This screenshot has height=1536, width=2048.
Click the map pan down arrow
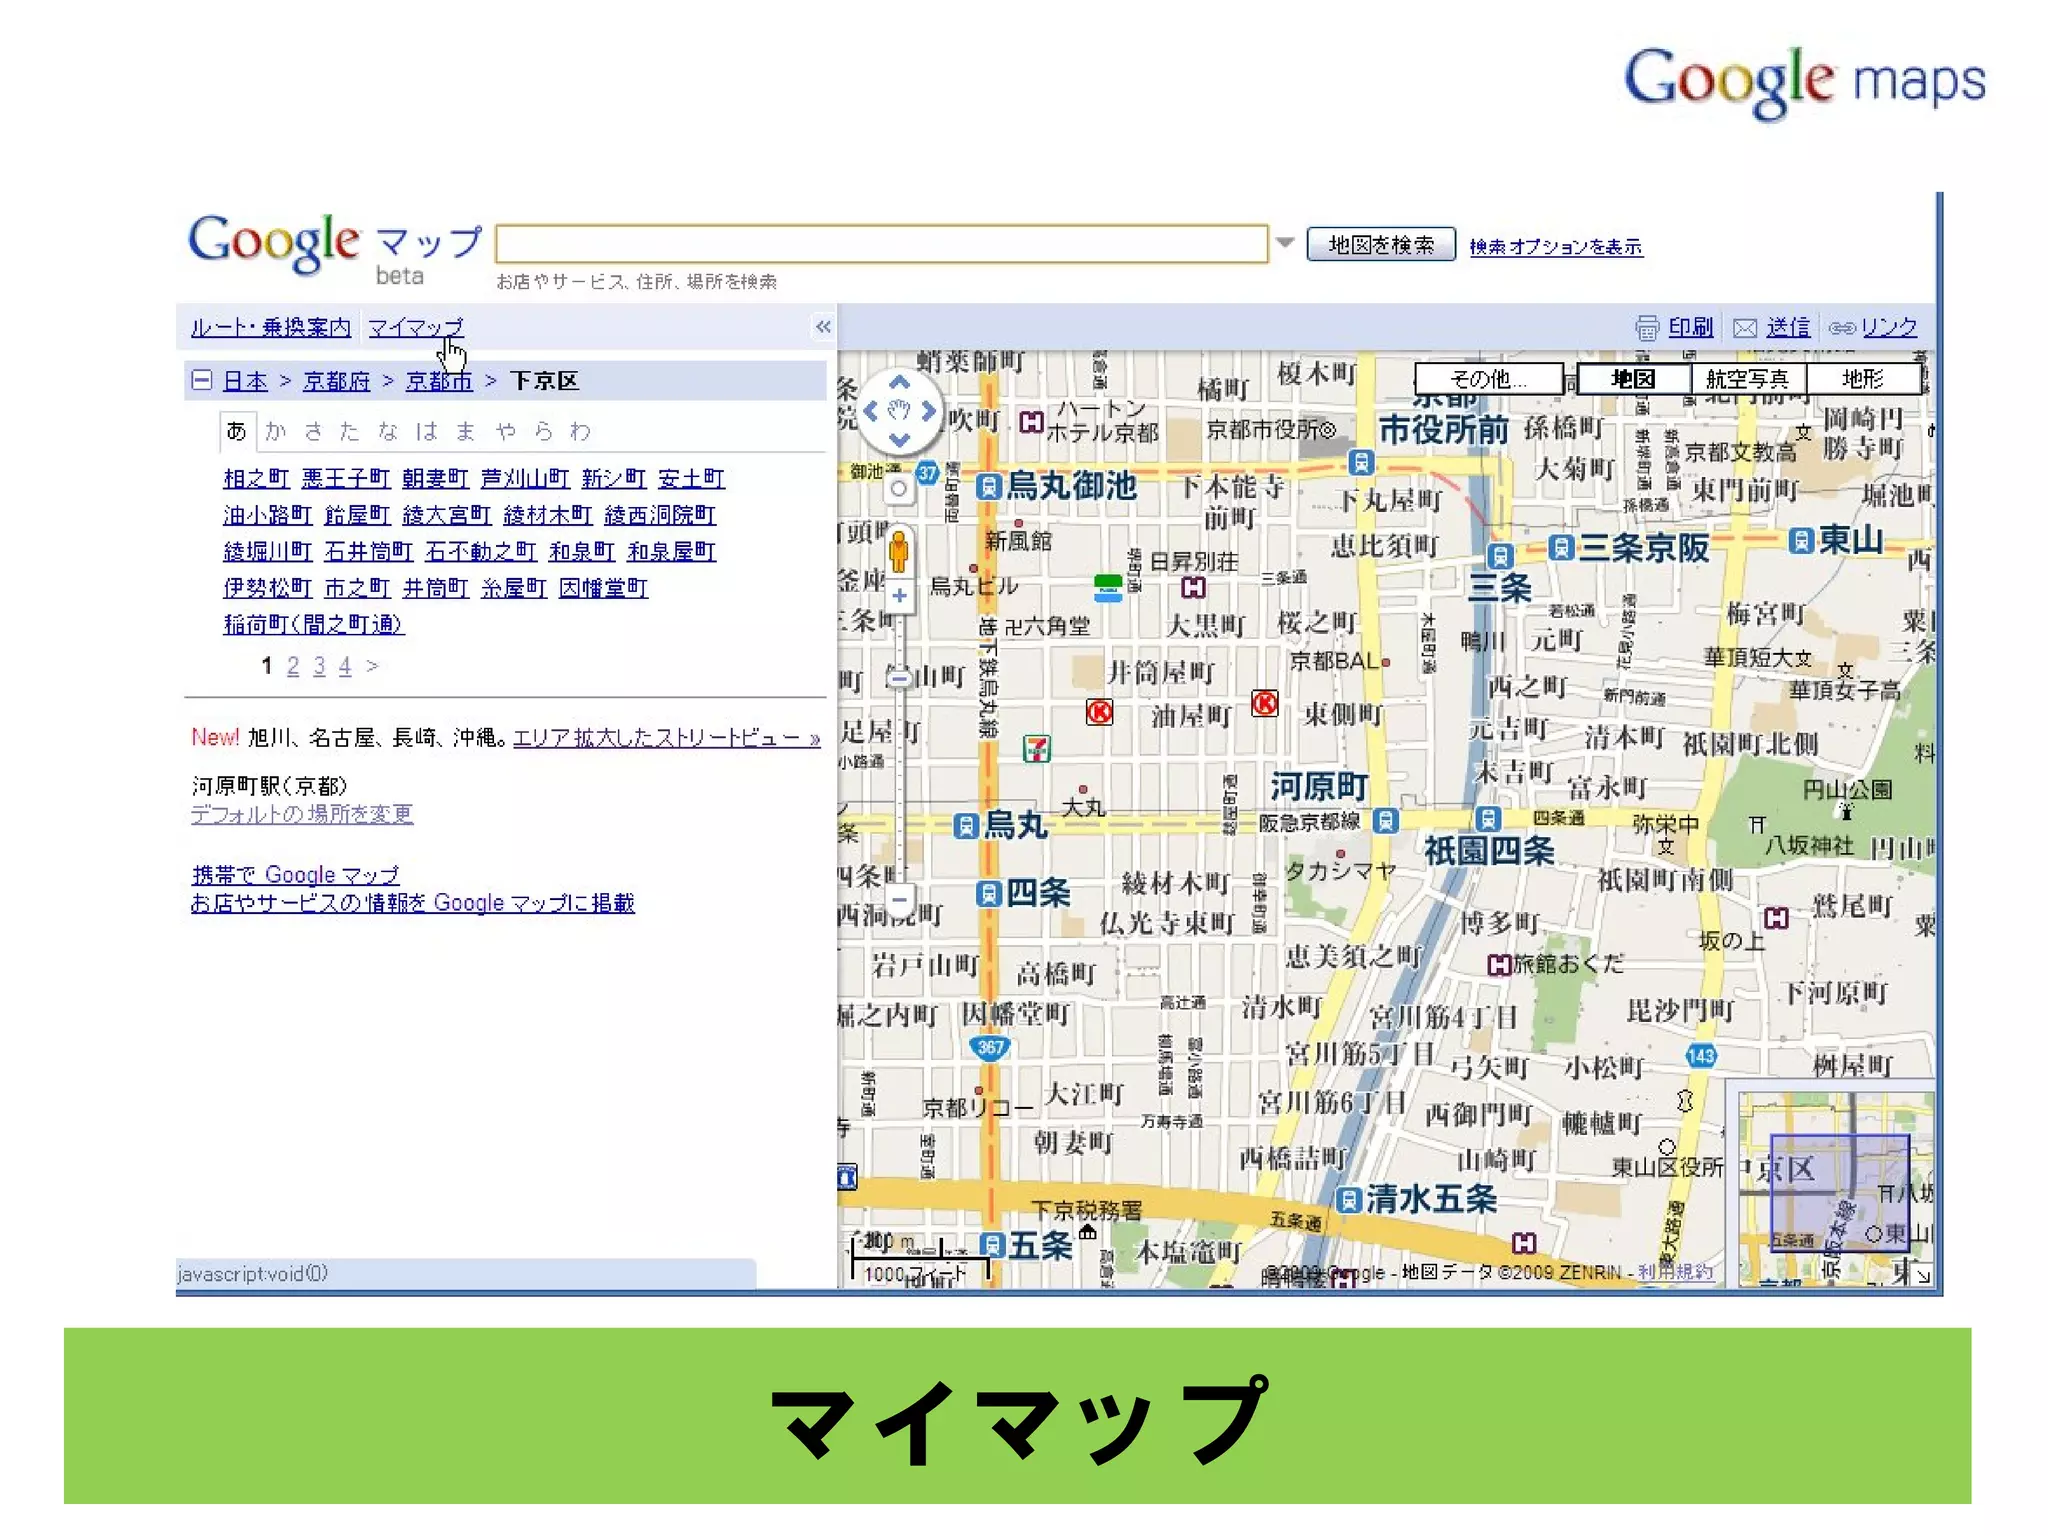click(x=899, y=439)
